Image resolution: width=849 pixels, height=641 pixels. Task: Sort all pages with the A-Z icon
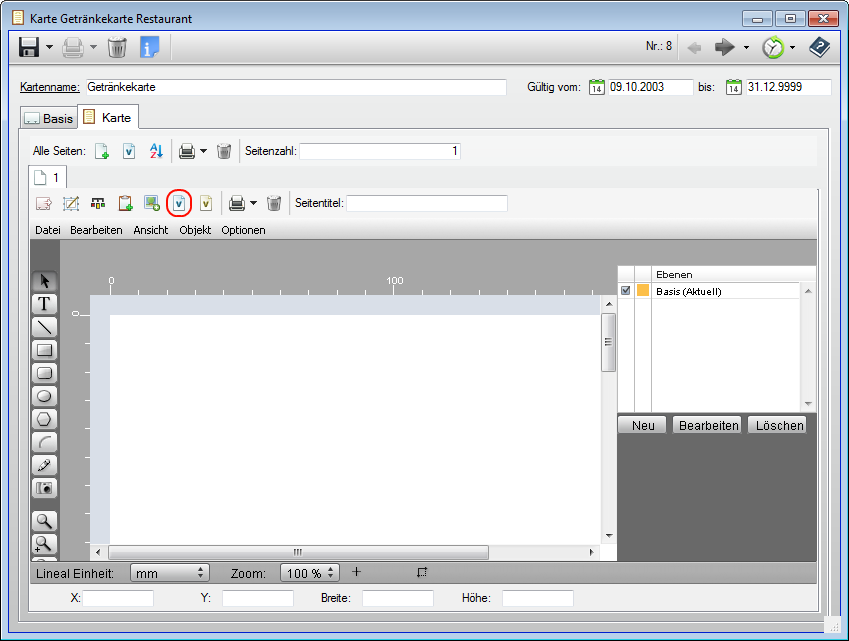click(x=155, y=151)
